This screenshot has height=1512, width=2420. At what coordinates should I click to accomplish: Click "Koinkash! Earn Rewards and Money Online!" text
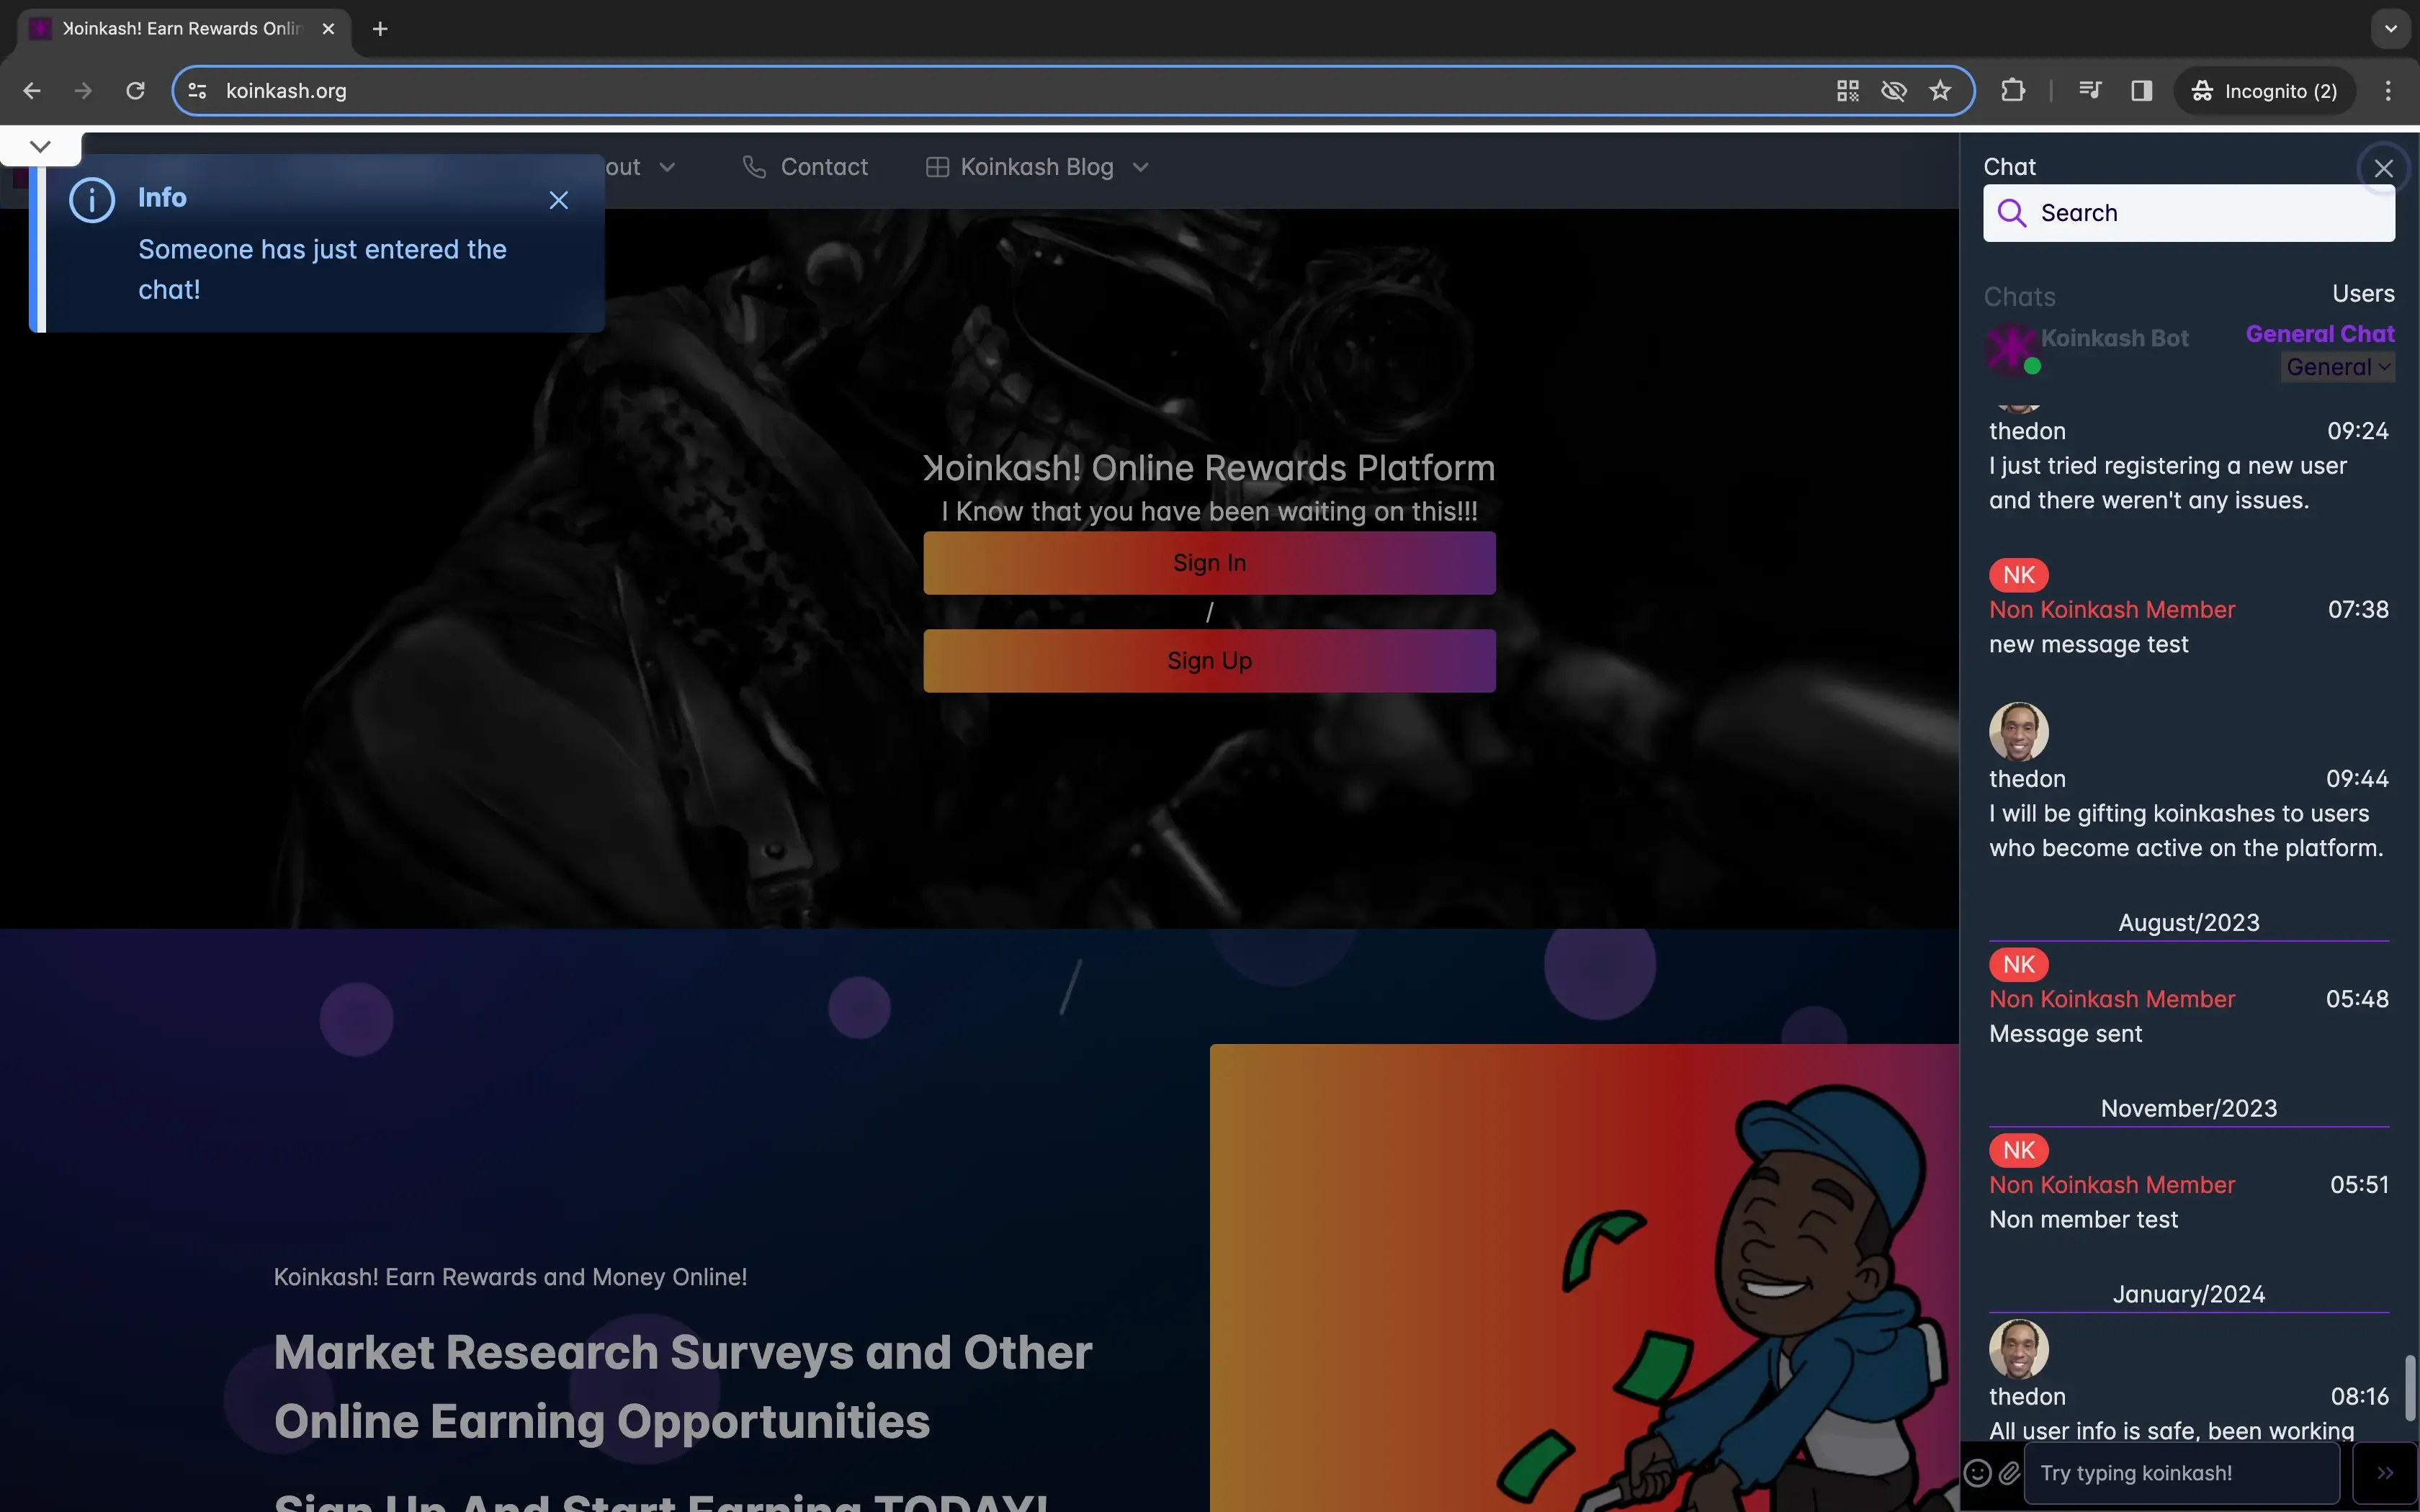click(510, 1277)
